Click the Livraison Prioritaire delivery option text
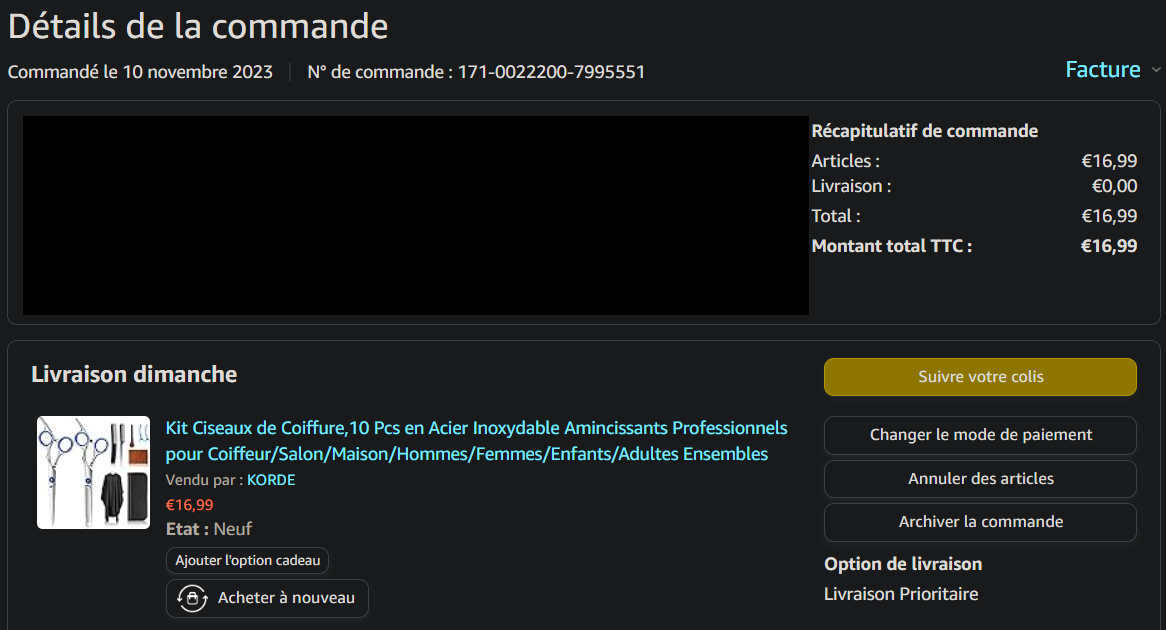This screenshot has height=630, width=1166. point(900,594)
